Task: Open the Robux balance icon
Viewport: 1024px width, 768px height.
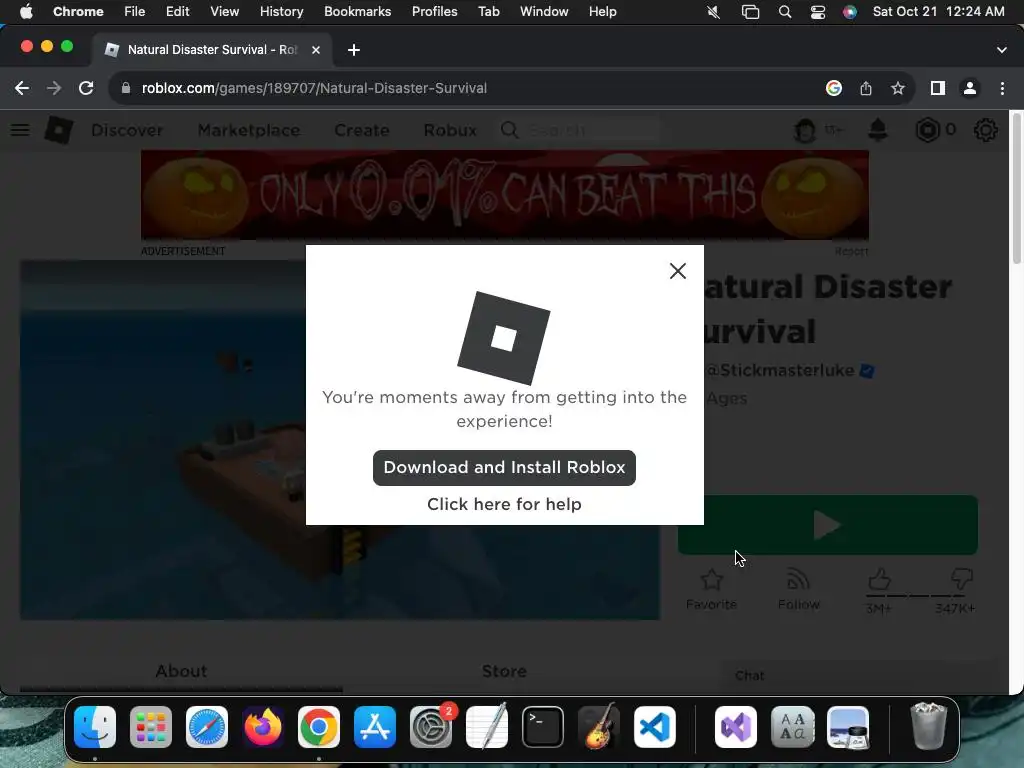Action: (927, 130)
